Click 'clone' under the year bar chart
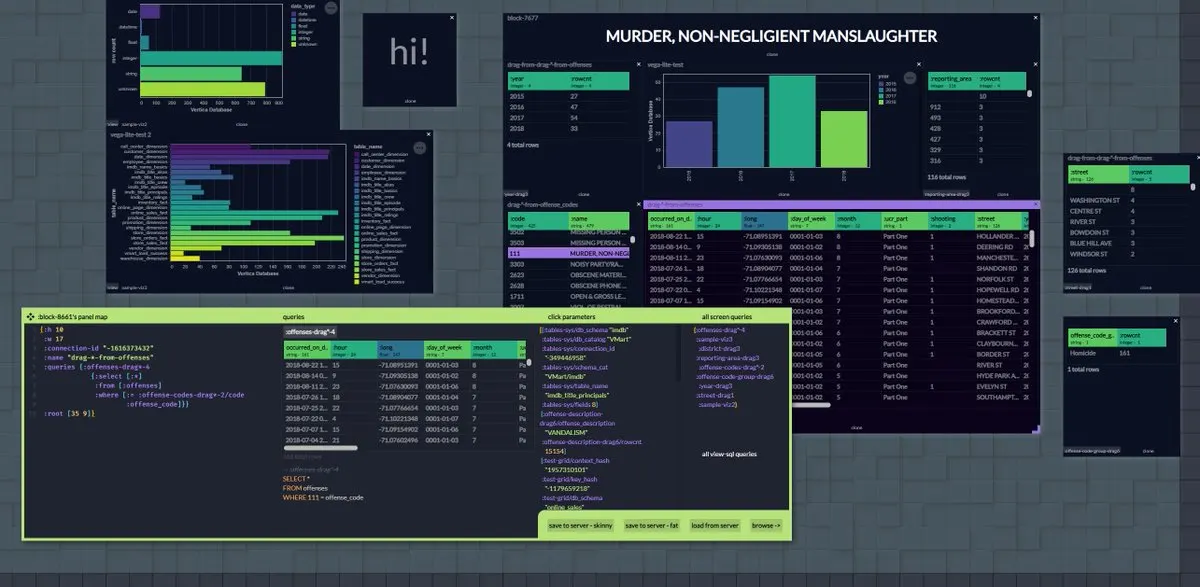The image size is (1200, 587). (x=782, y=194)
